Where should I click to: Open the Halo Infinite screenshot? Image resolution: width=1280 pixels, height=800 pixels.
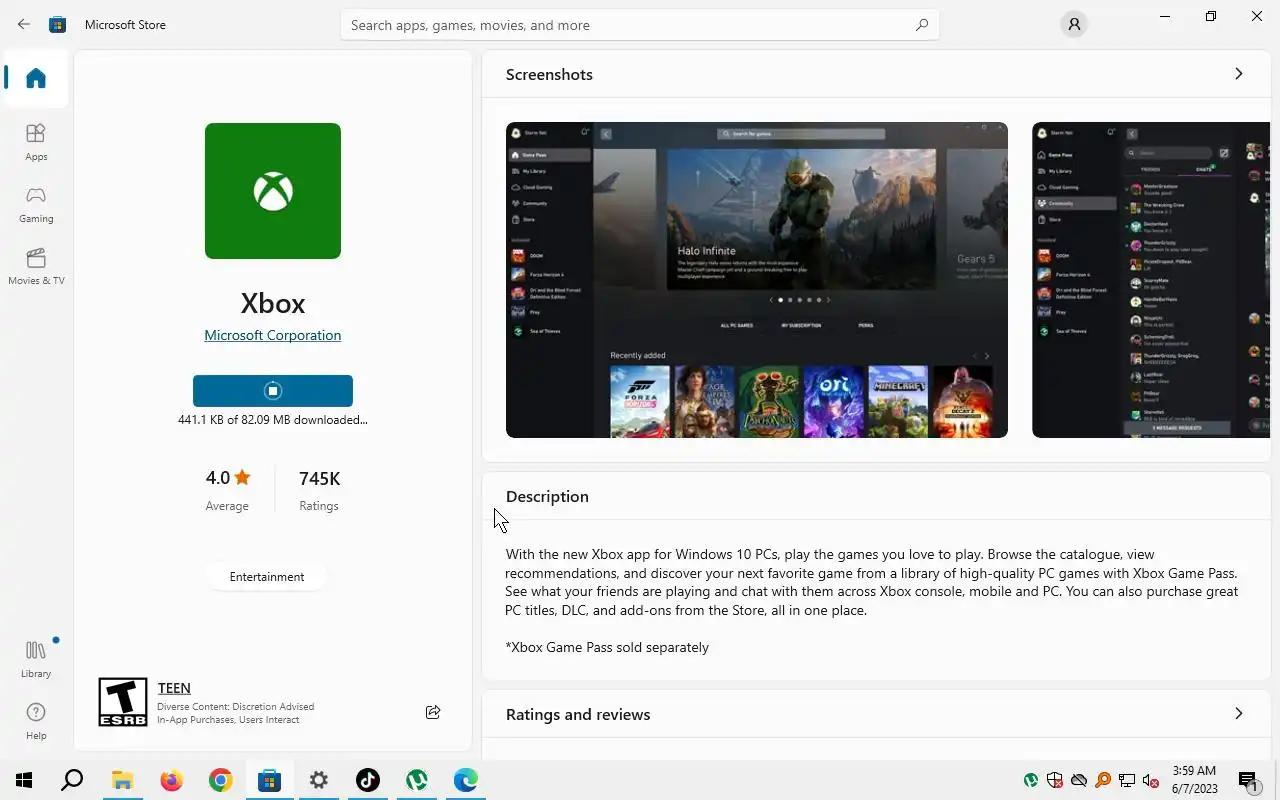757,280
